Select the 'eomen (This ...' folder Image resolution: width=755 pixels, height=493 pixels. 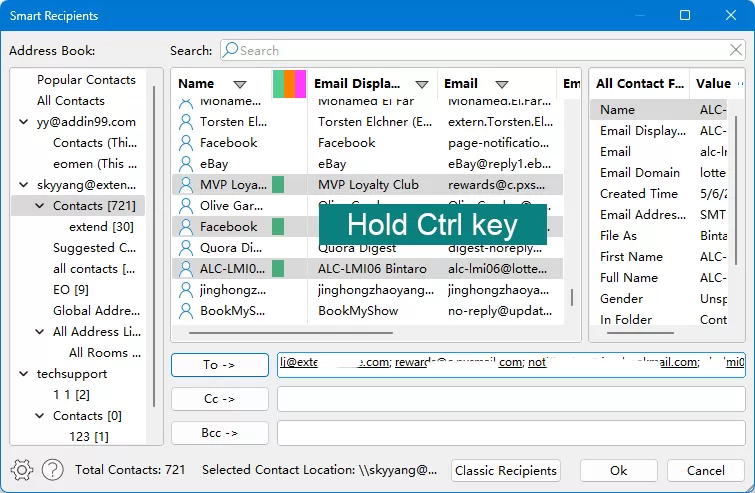(95, 164)
